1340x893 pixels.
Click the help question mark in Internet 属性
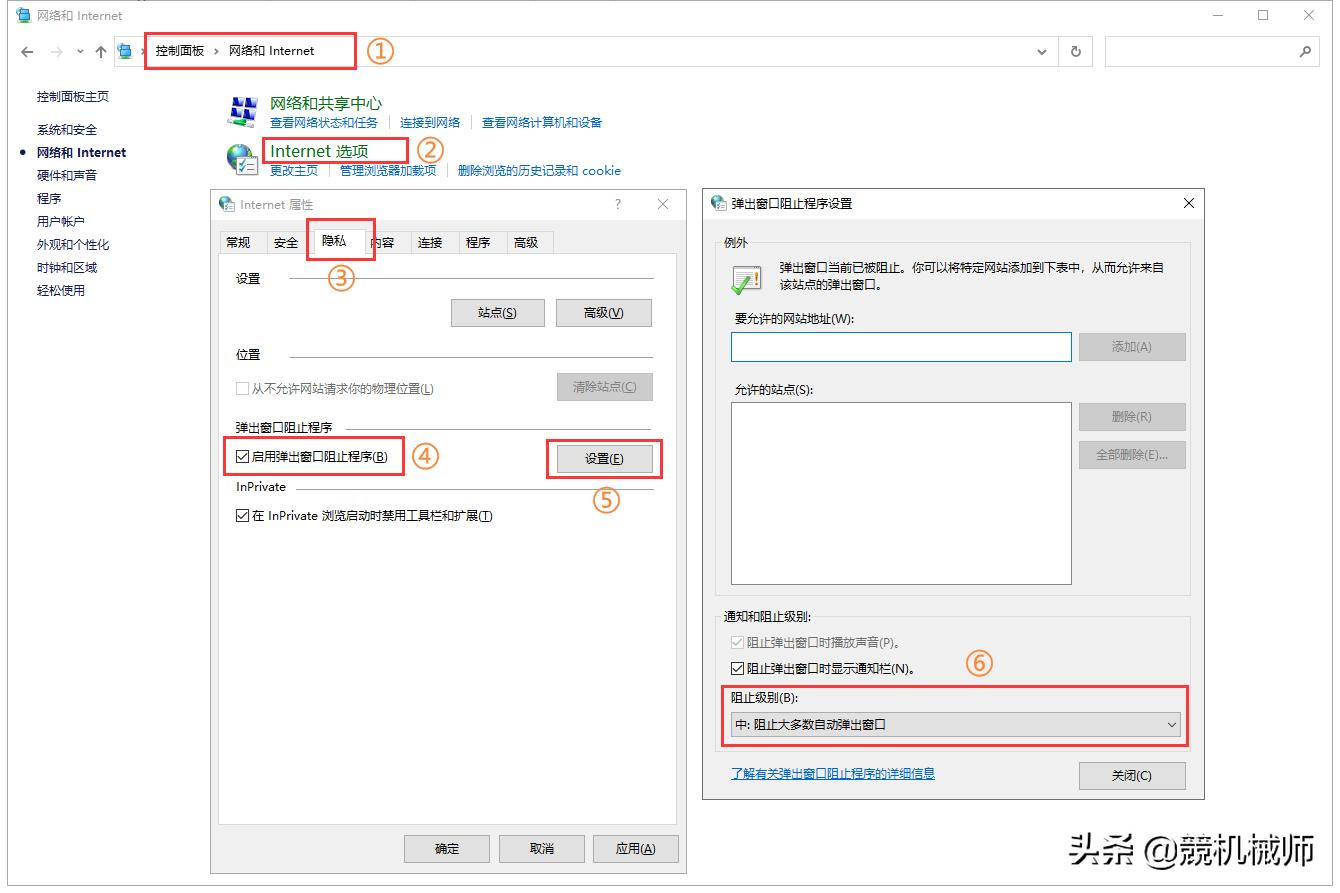[618, 204]
